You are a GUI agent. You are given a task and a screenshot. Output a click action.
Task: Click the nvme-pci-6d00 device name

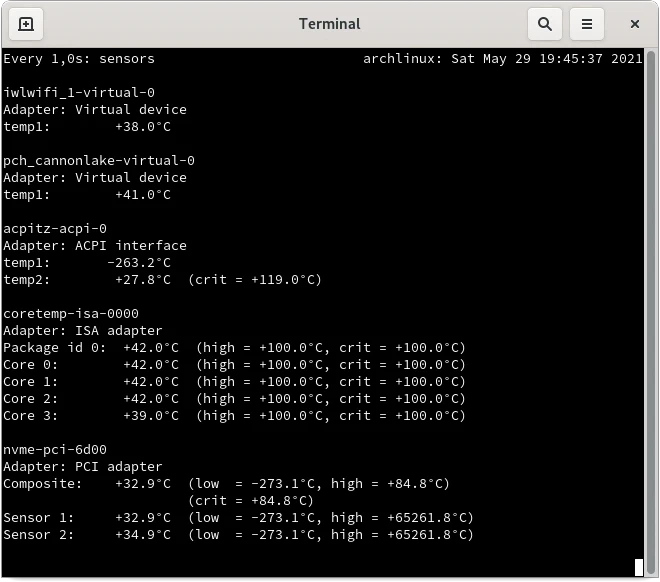(55, 450)
